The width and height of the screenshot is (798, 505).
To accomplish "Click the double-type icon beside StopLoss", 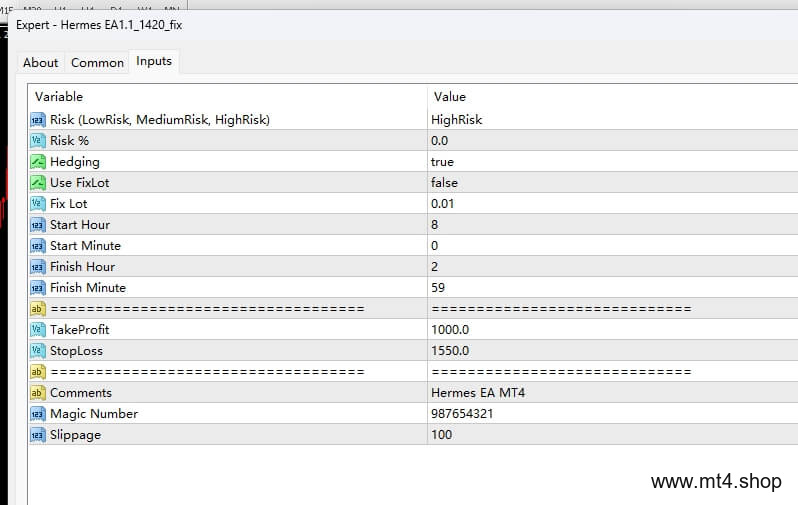I will tap(38, 351).
